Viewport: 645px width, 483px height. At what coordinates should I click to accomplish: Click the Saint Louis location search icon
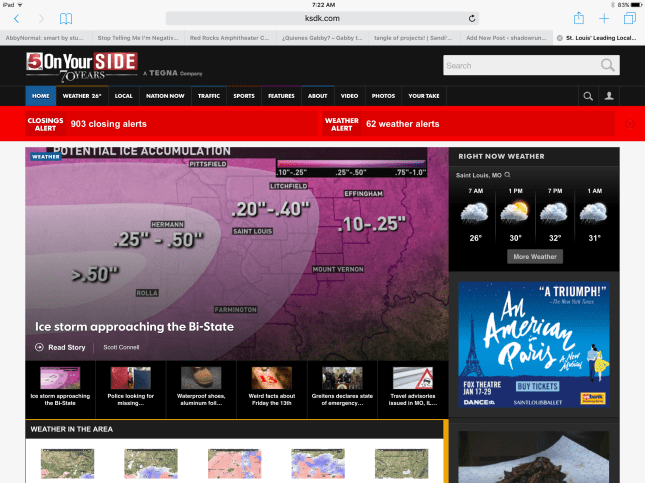(508, 175)
